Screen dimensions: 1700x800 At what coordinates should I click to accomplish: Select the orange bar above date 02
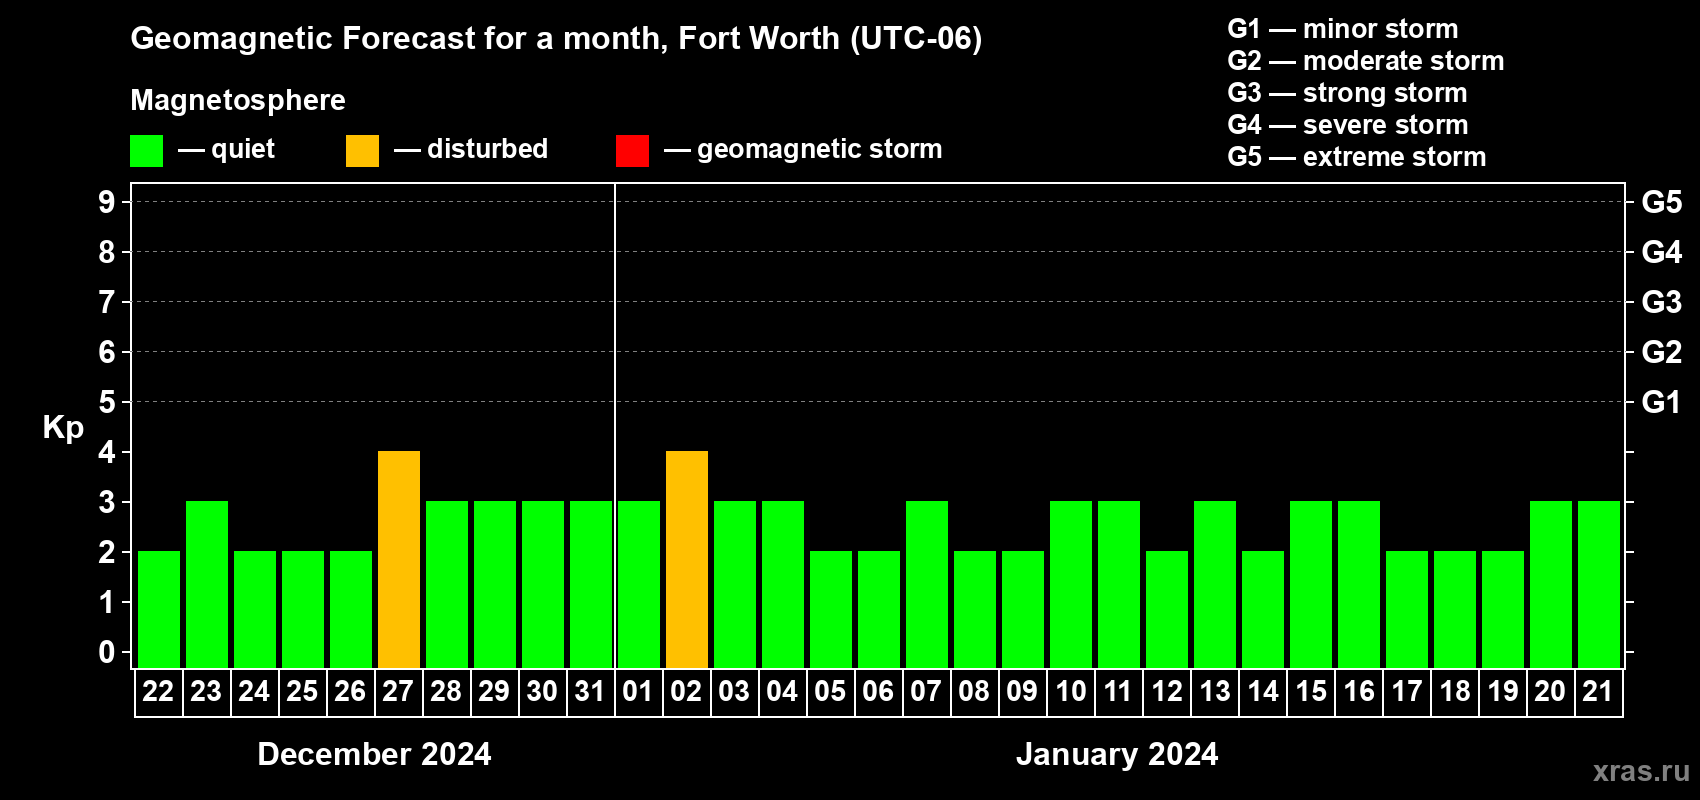point(687,559)
